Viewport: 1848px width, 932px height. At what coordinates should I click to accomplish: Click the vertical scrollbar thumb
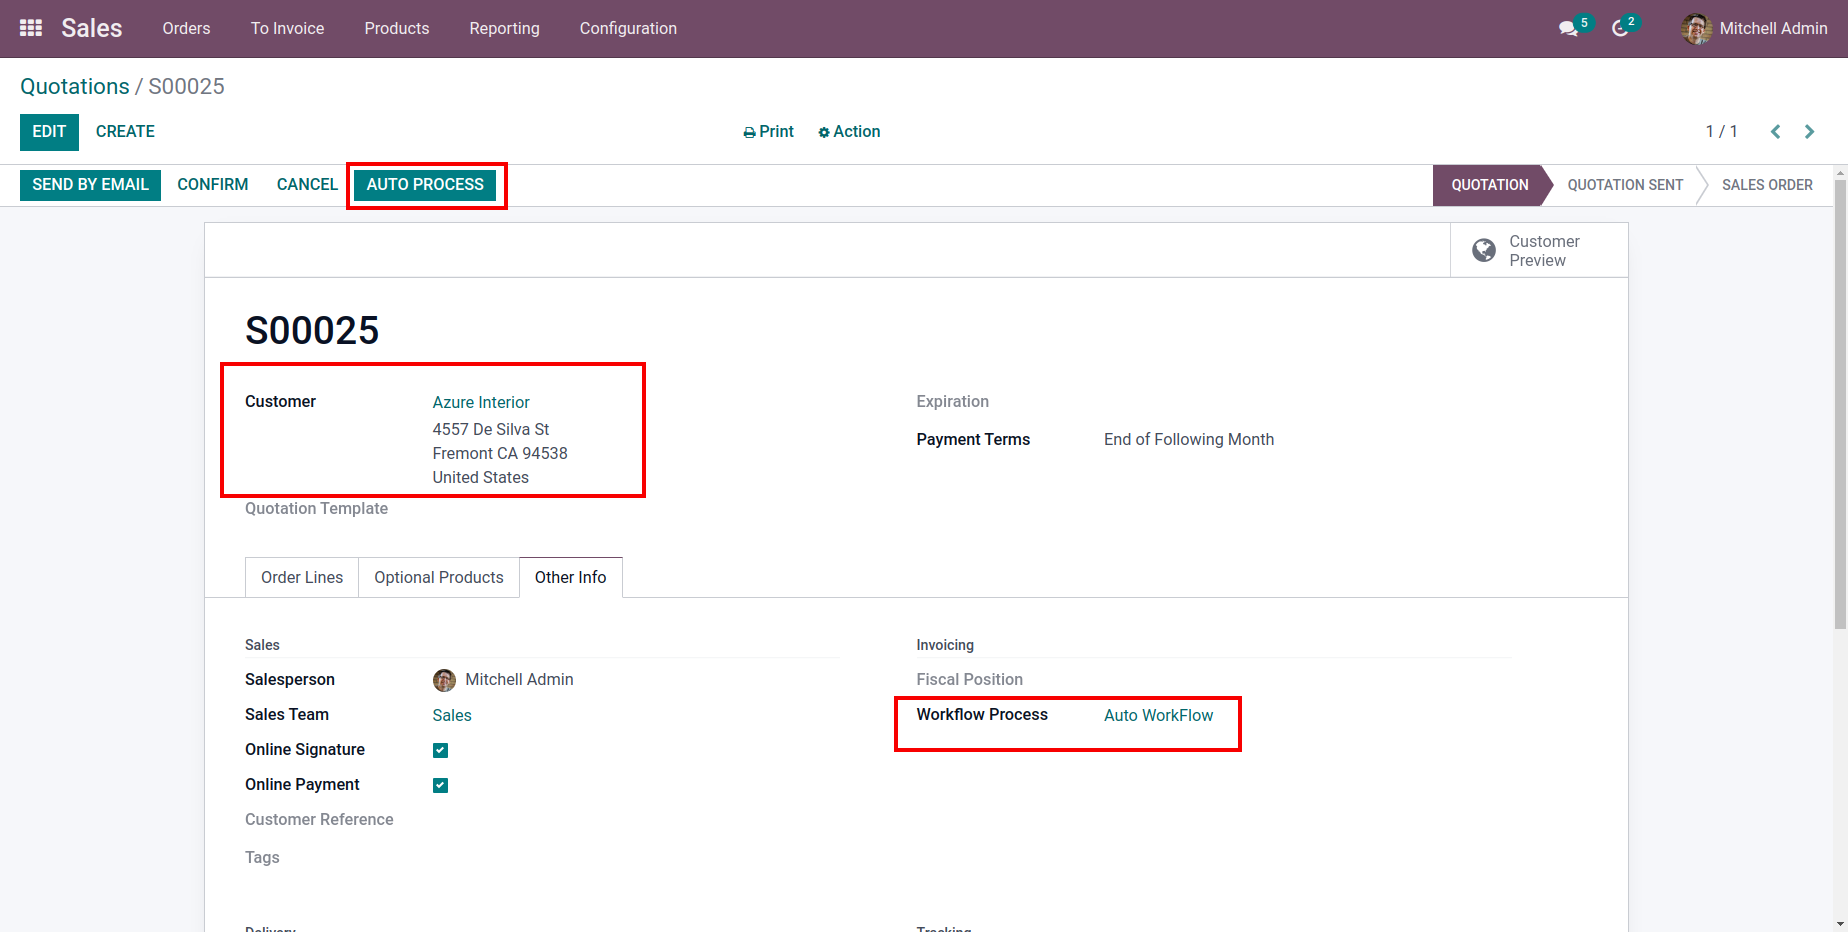[x=1840, y=405]
